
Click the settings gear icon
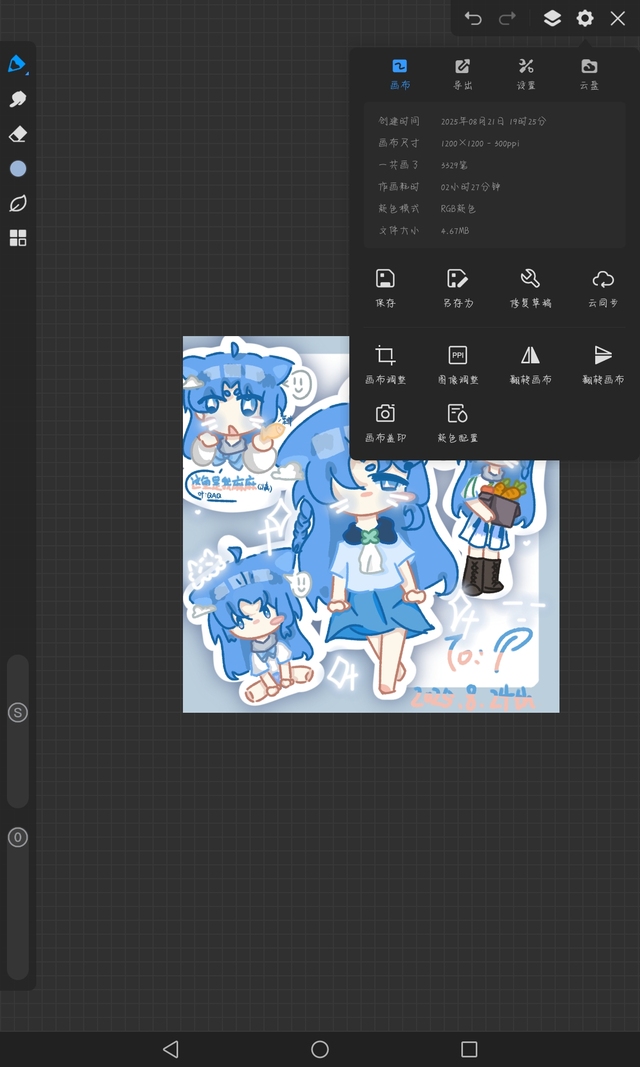[585, 18]
